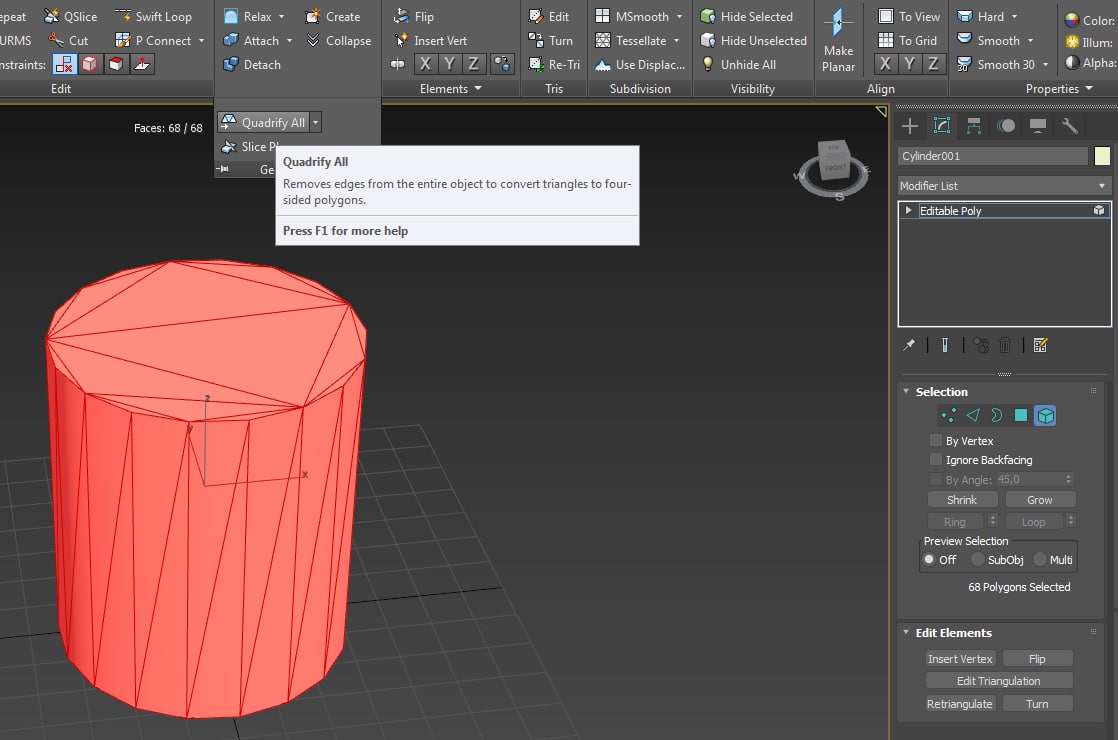
Task: Click the Retriangulate button
Action: (x=960, y=704)
